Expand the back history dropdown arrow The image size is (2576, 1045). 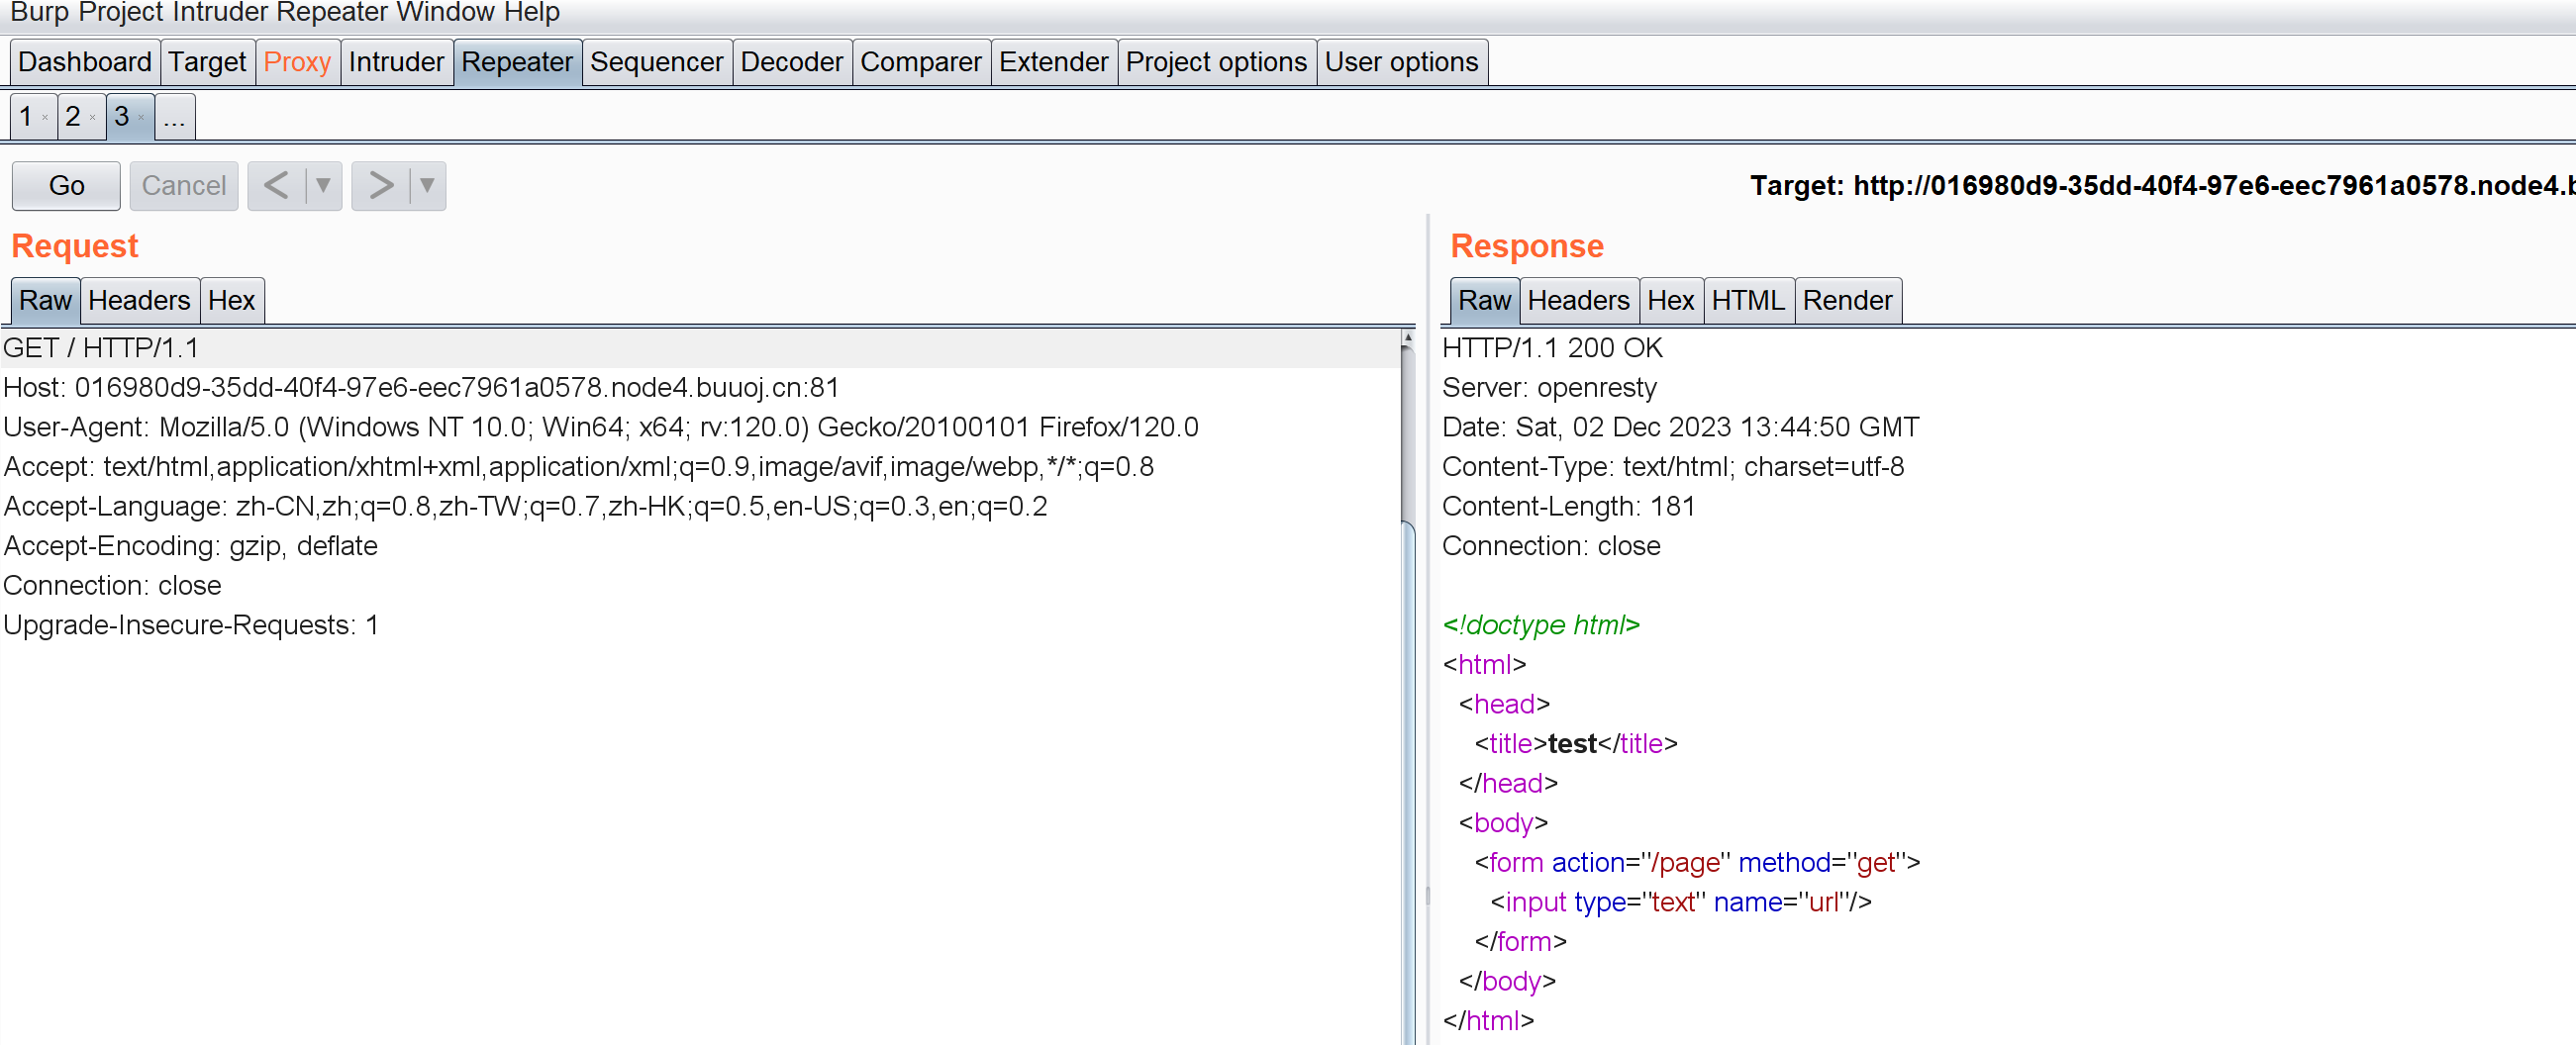click(x=323, y=186)
